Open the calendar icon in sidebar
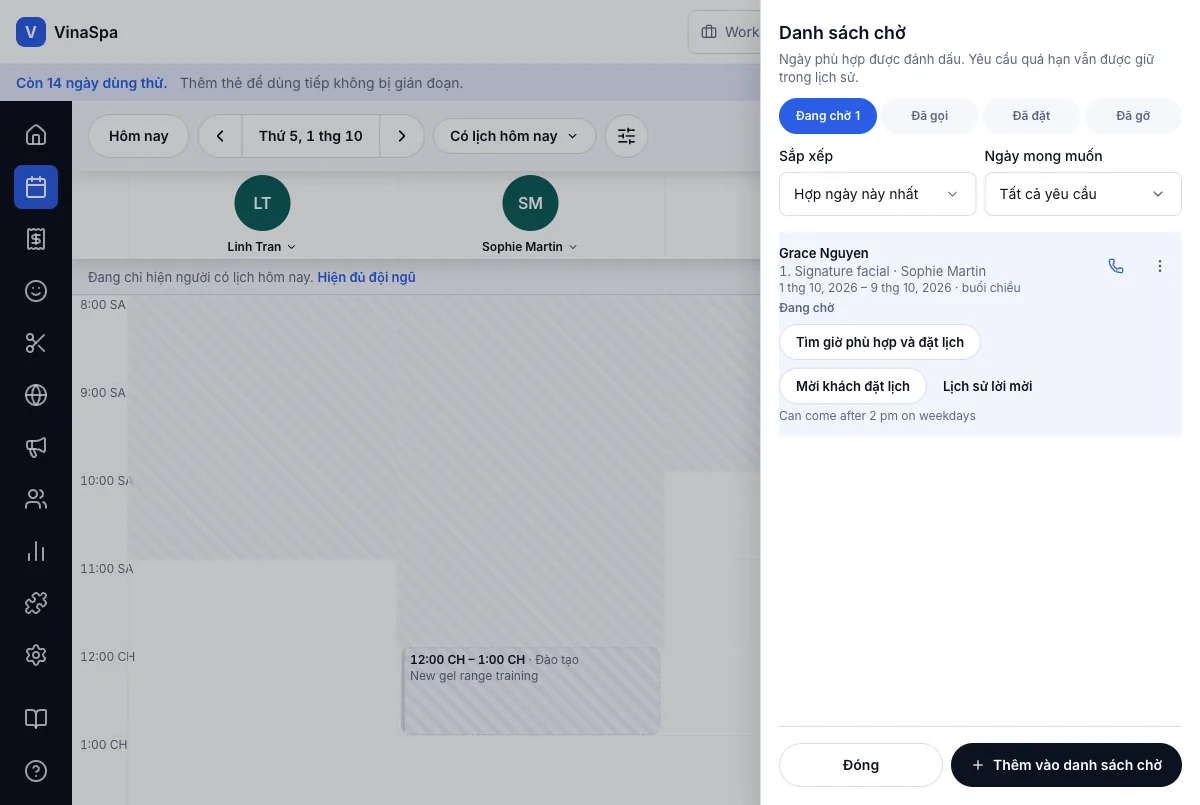The height and width of the screenshot is (805, 1200). coord(36,187)
